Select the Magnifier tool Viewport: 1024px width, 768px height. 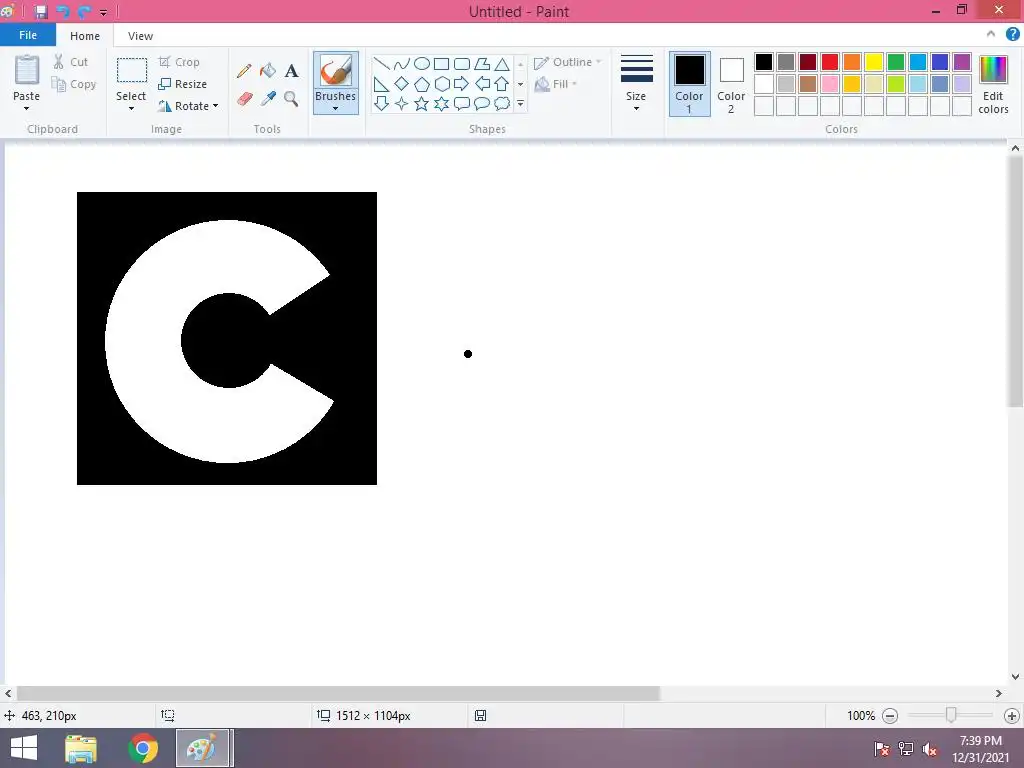point(291,99)
